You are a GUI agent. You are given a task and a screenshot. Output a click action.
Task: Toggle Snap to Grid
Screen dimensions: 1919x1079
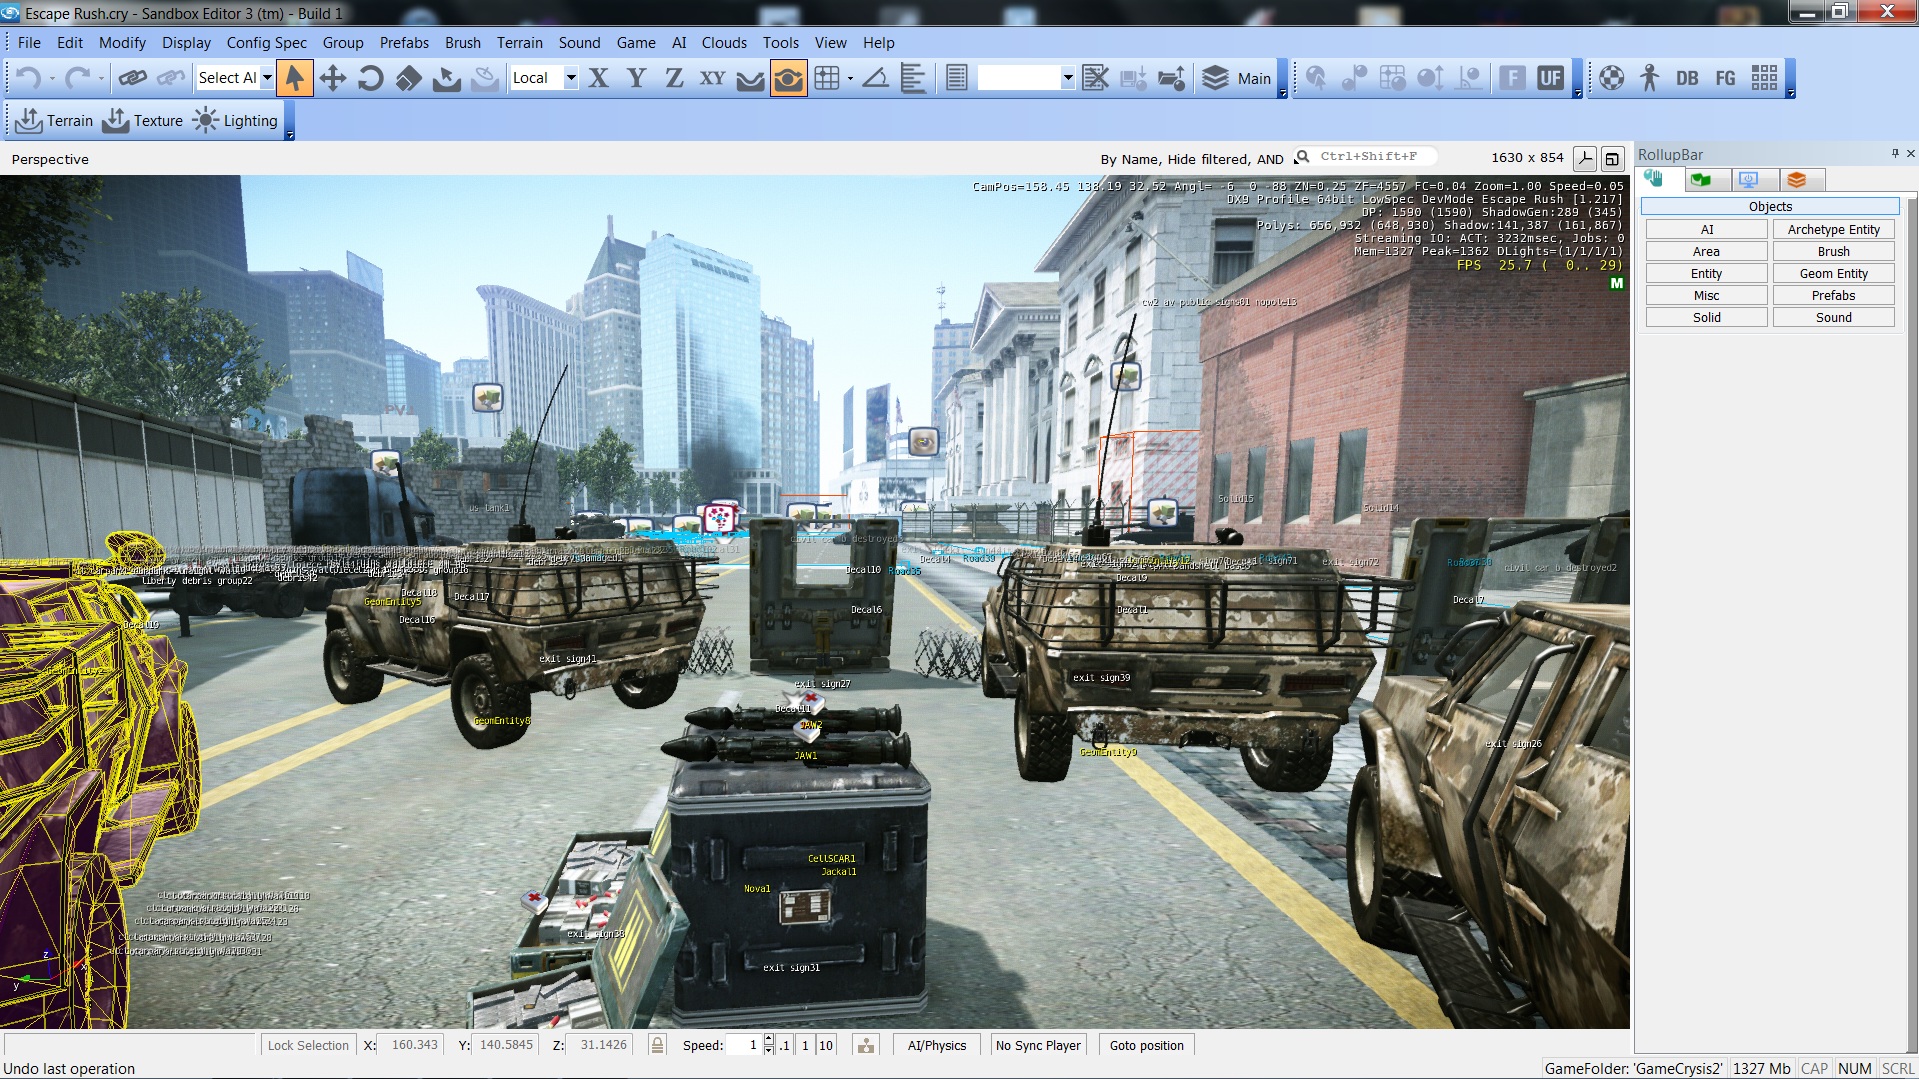coord(827,78)
